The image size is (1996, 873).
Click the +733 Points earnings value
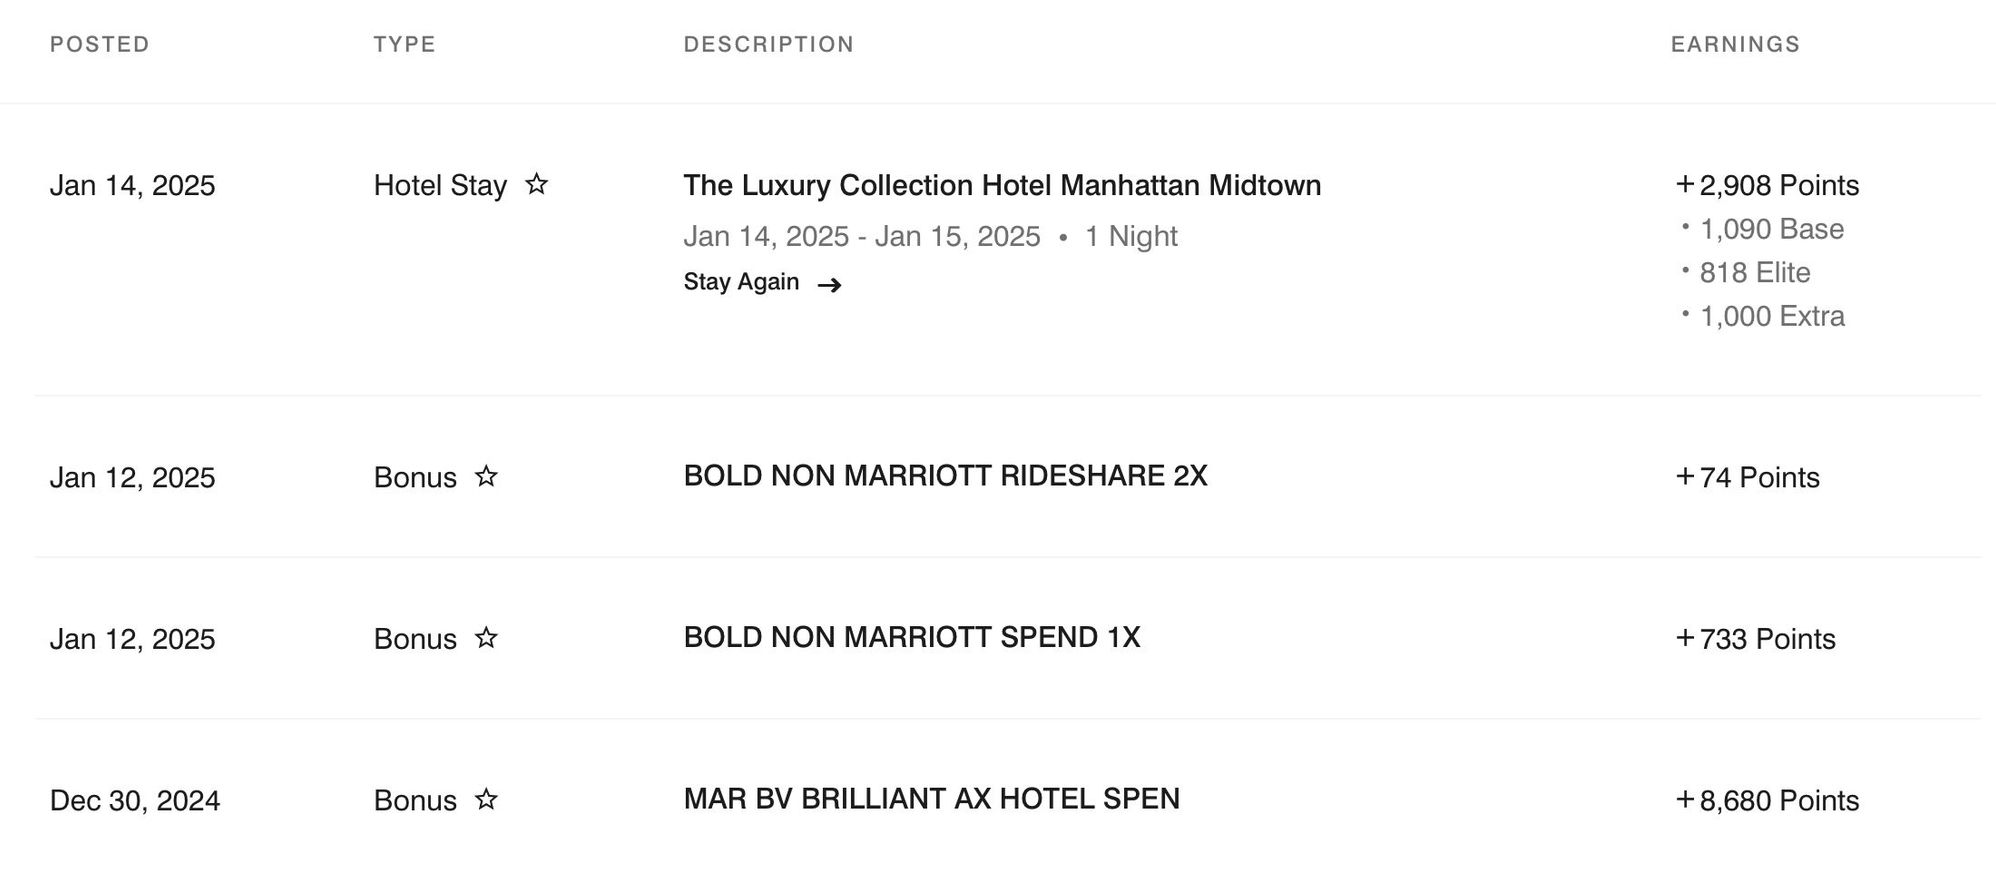[x=1755, y=639]
